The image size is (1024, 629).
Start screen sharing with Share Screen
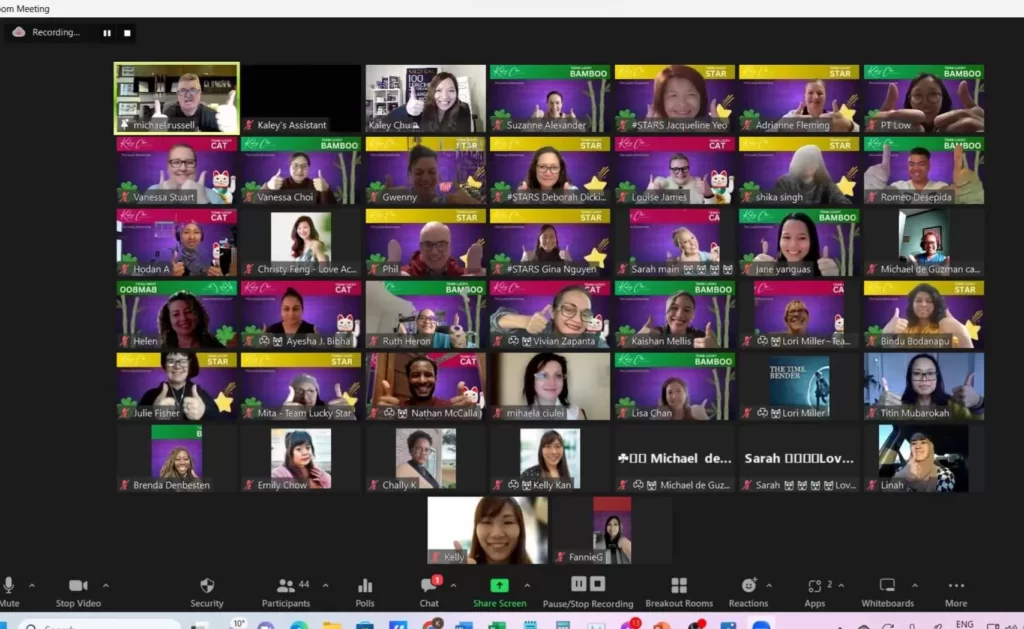[499, 591]
